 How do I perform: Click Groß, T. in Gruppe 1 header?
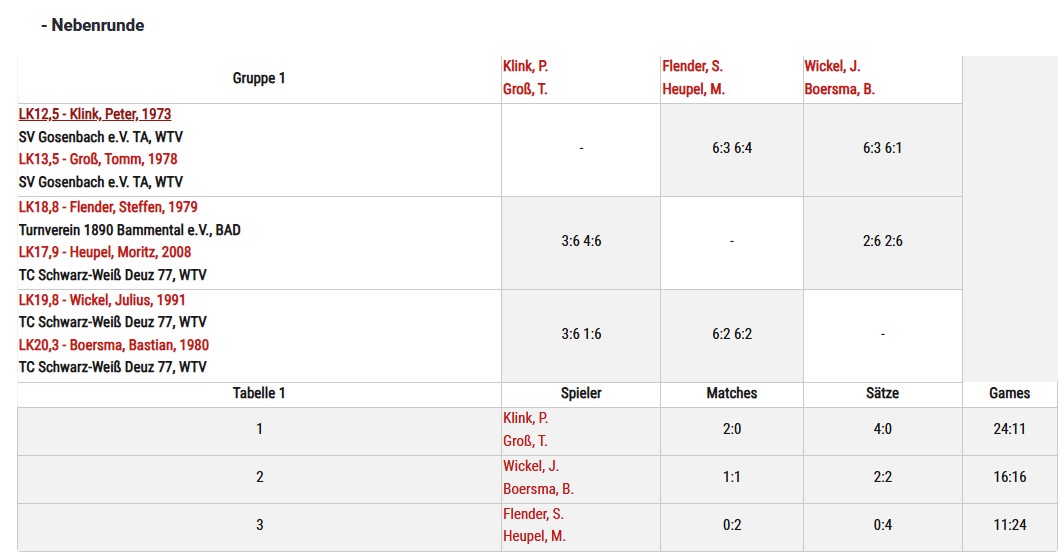pos(525,89)
